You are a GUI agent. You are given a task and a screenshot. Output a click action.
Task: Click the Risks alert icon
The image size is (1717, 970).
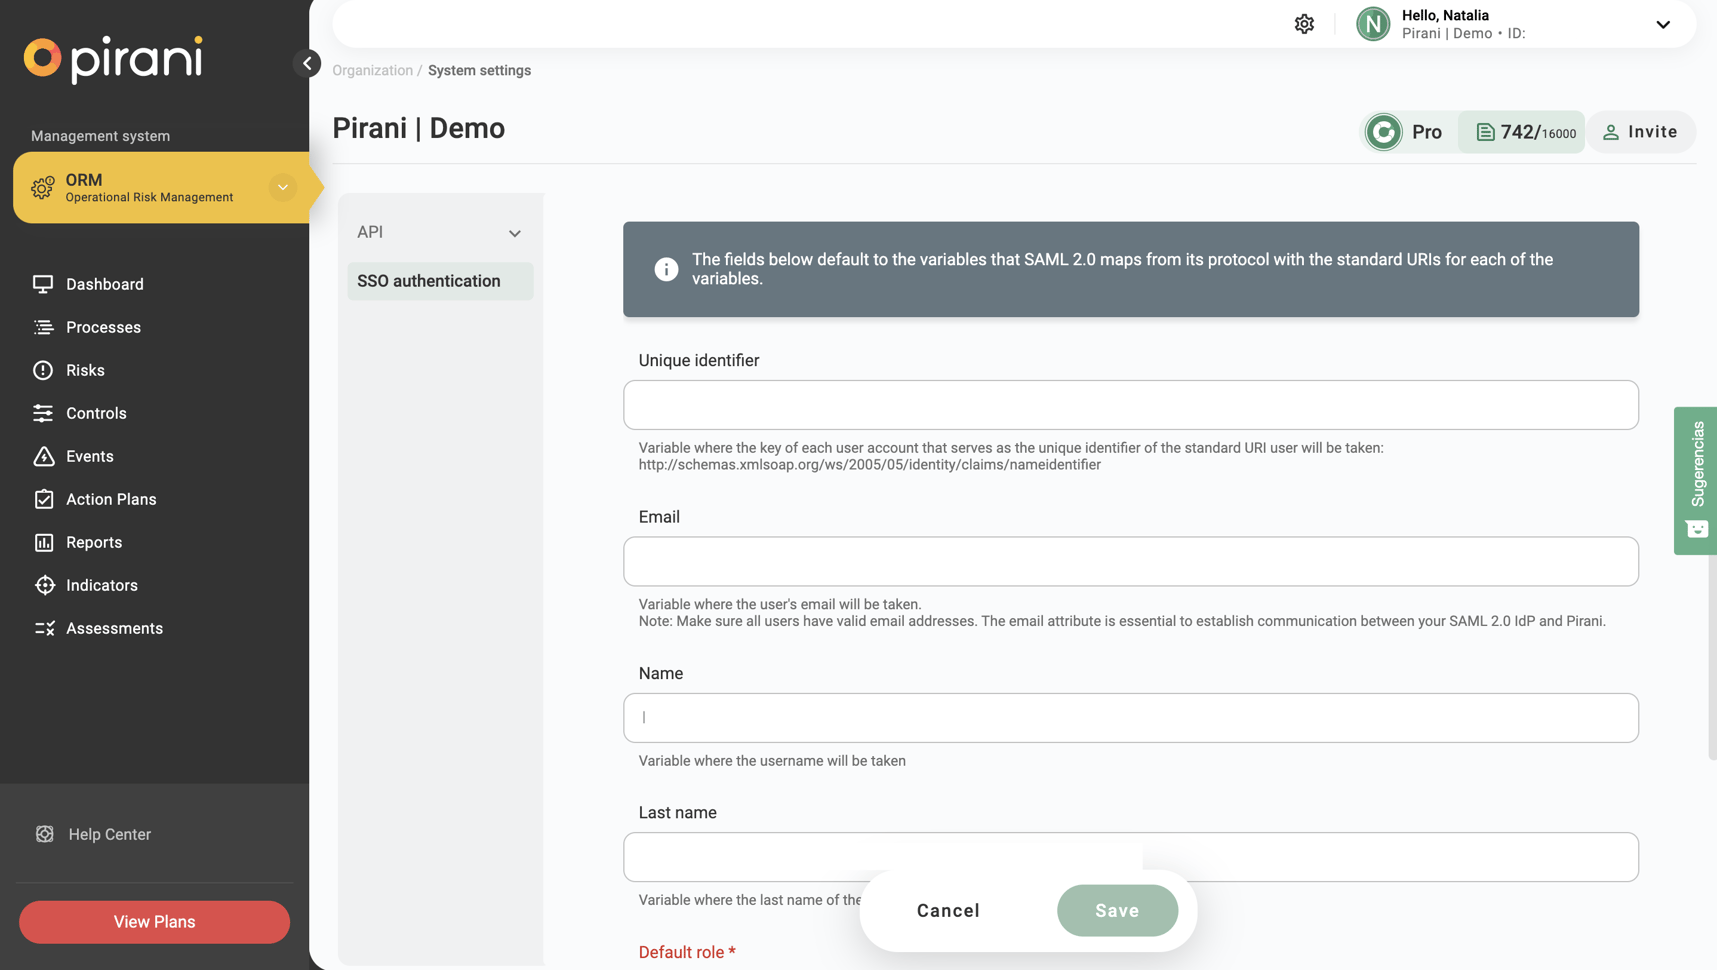click(43, 370)
